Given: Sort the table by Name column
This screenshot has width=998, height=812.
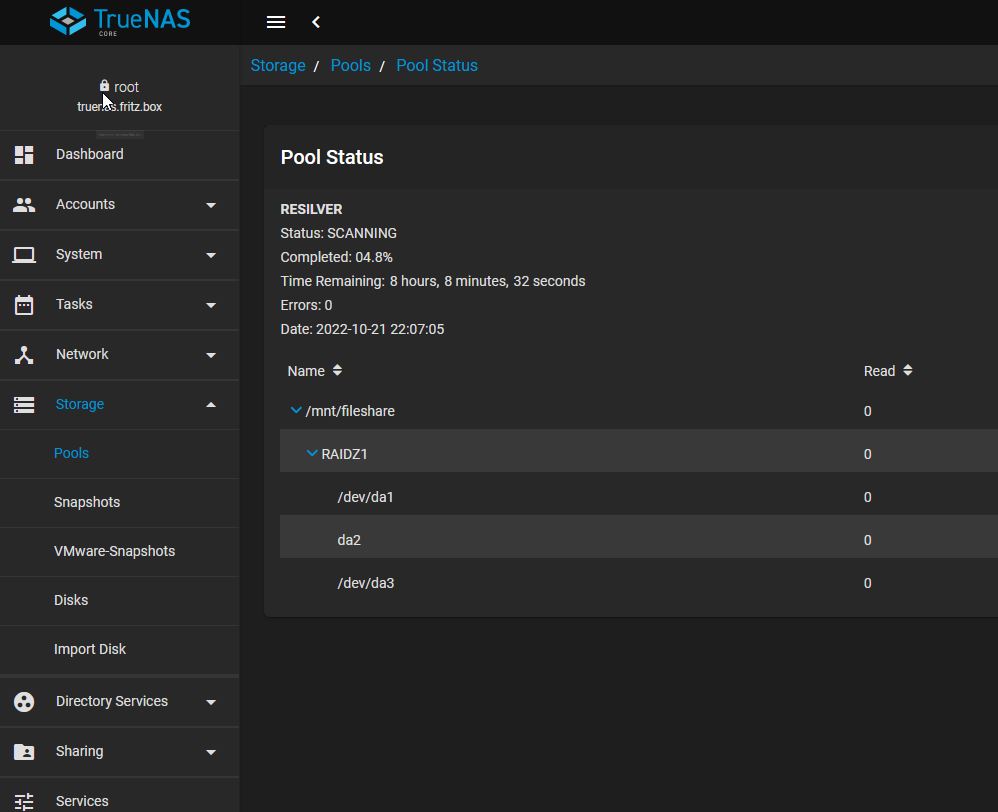Looking at the screenshot, I should tap(307, 371).
